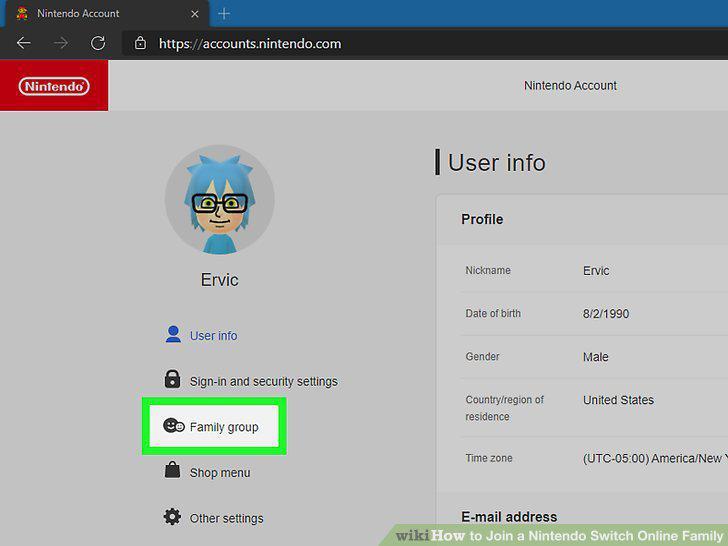Click the Date of birth label
Image resolution: width=728 pixels, height=546 pixels.
(493, 313)
